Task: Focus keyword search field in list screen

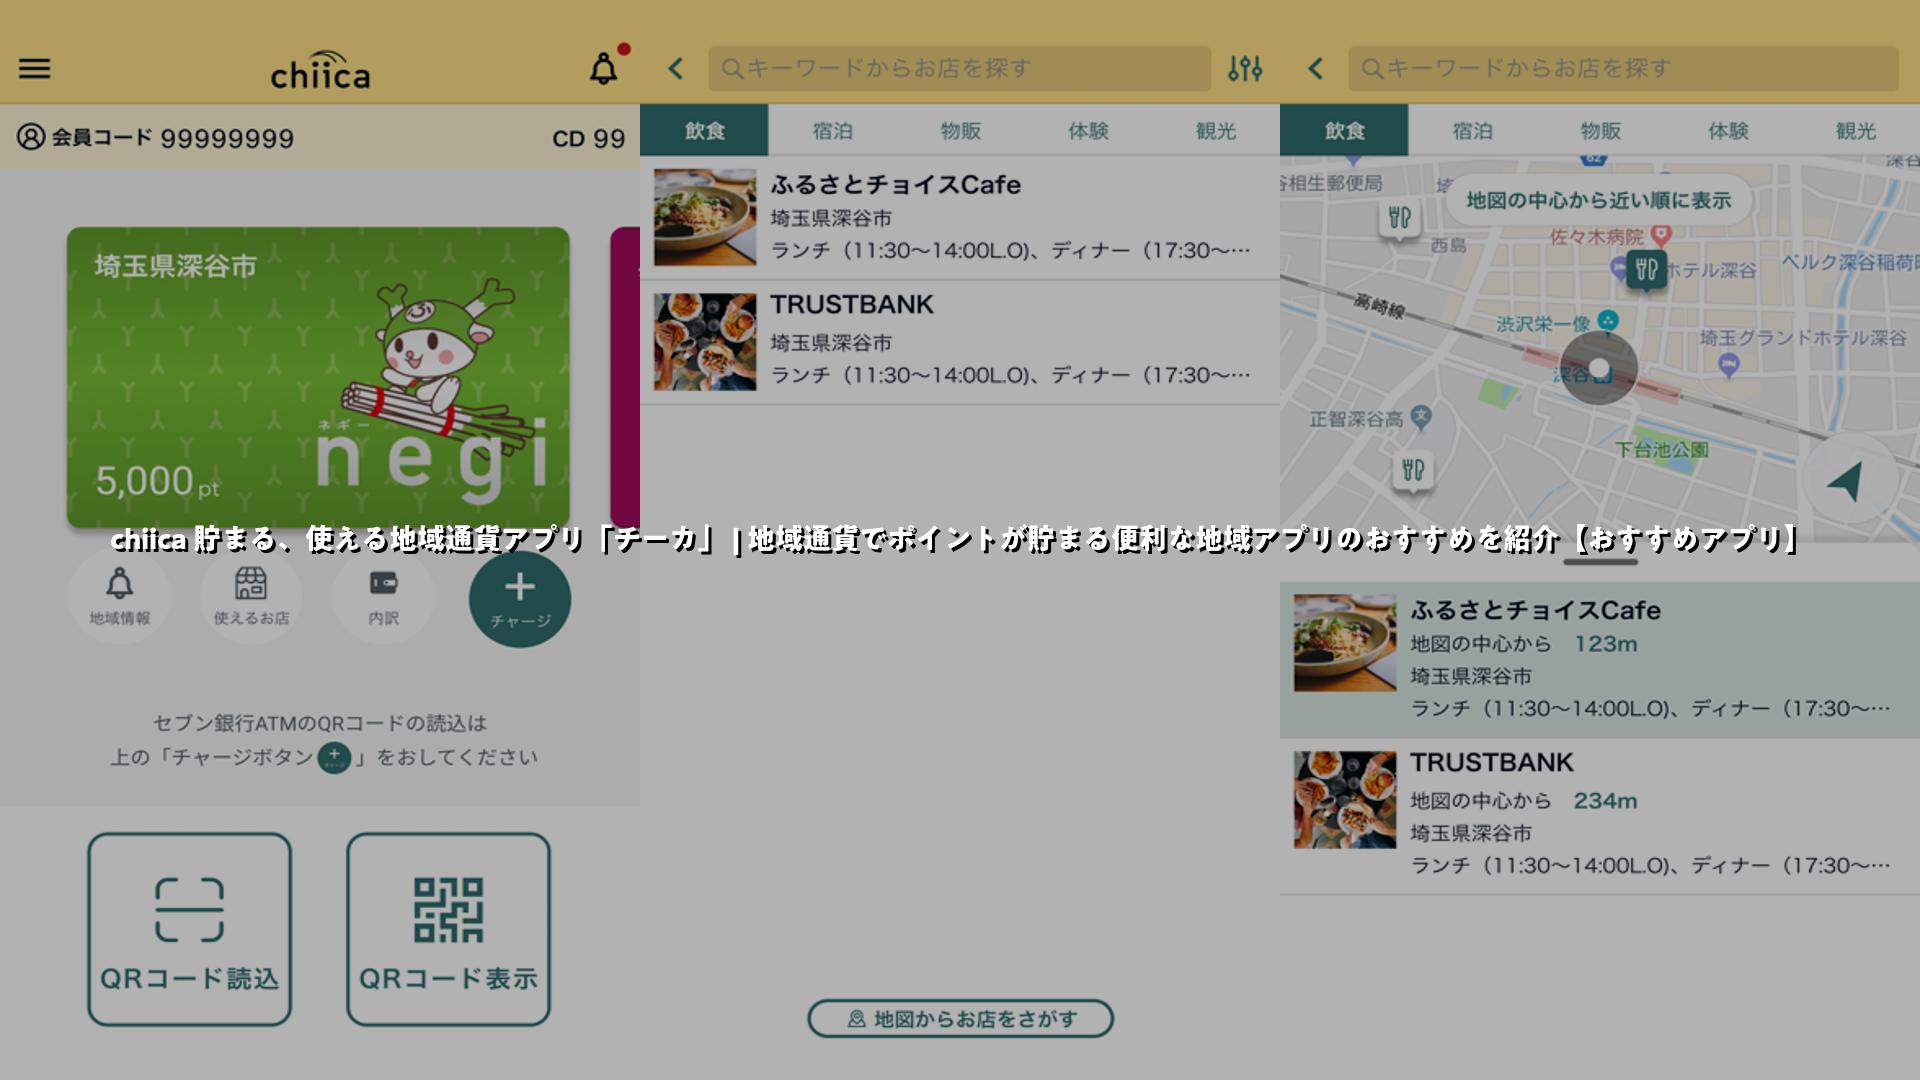Action: pos(960,68)
